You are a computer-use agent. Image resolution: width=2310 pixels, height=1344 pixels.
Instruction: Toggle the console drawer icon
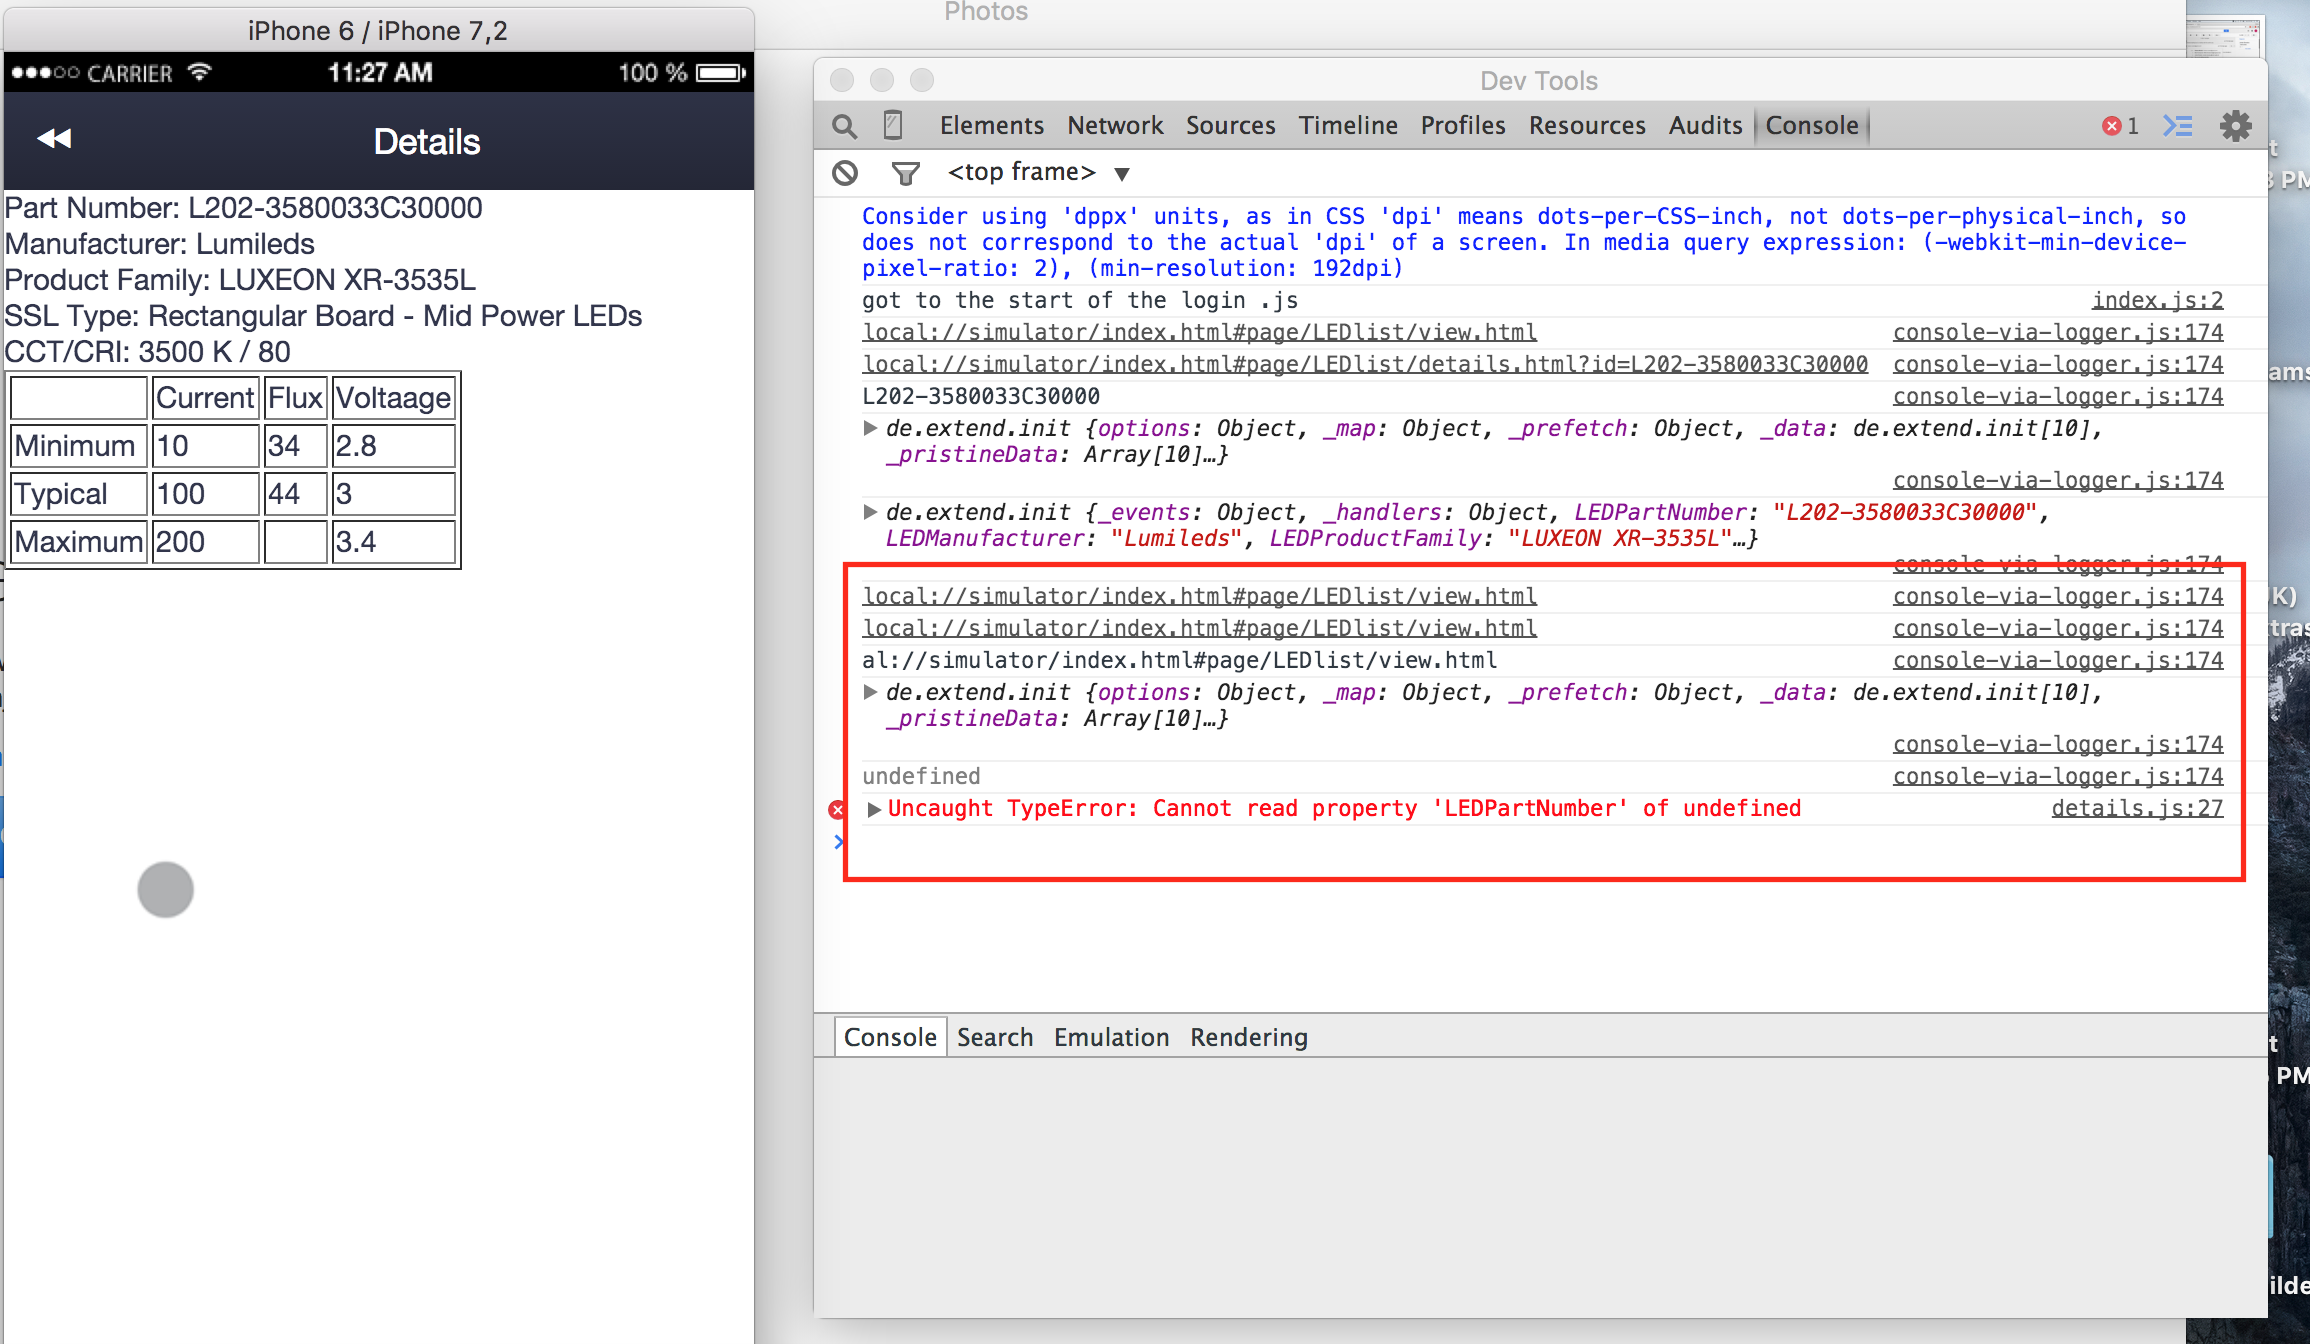pos(2177,126)
